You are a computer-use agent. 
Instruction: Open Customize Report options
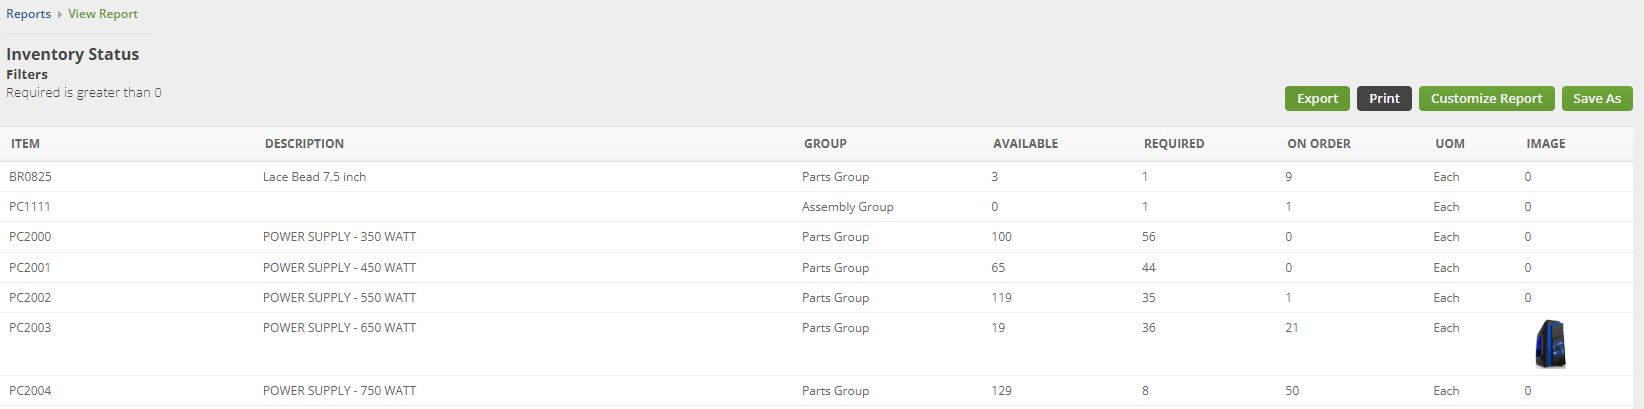[x=1486, y=98]
